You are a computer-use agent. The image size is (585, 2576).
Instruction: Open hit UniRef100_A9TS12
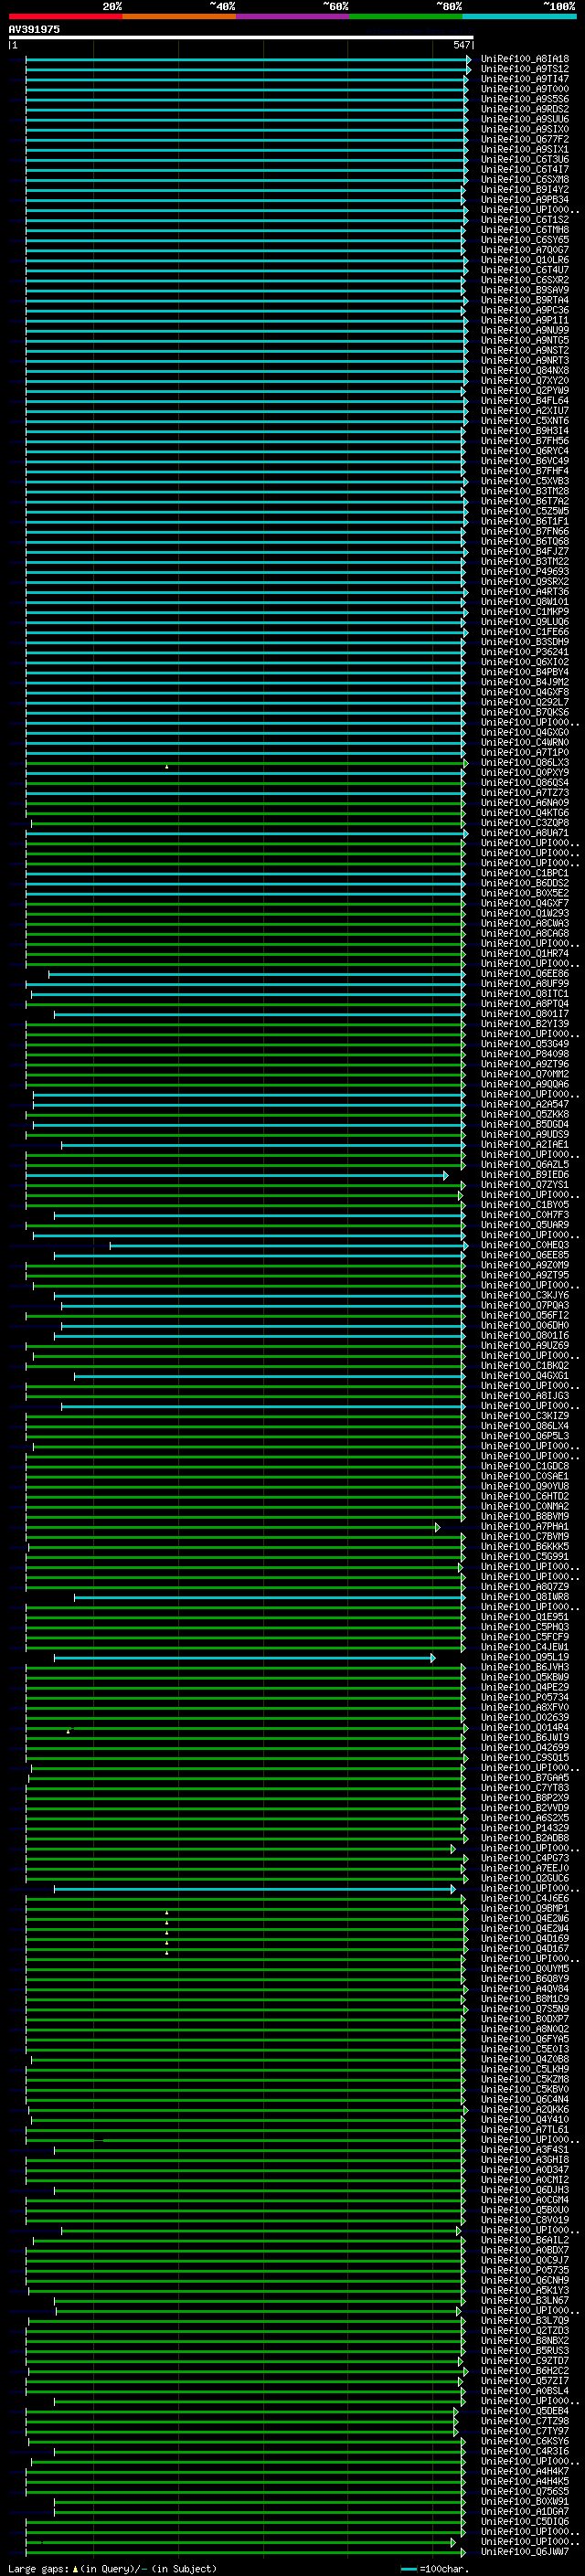[x=525, y=69]
